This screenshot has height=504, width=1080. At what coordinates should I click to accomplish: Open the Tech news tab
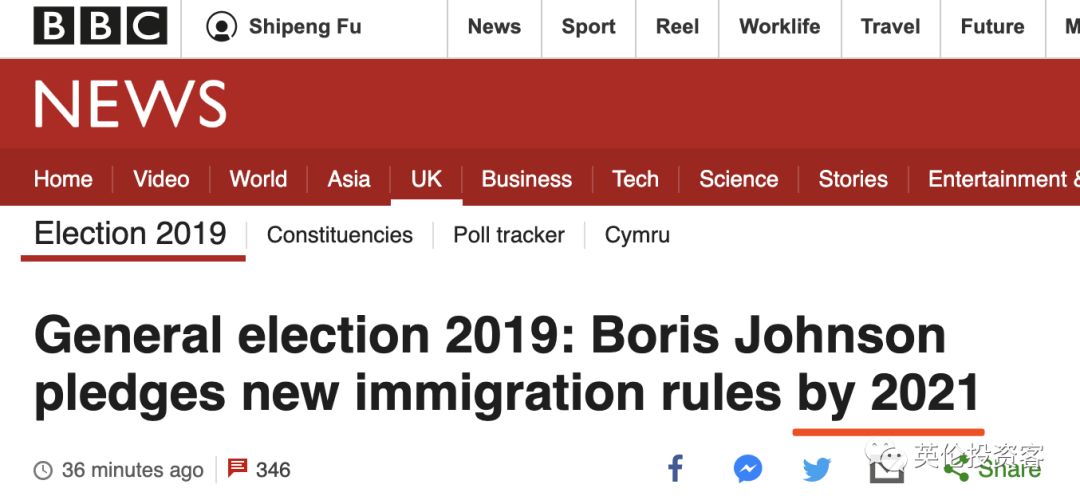635,179
